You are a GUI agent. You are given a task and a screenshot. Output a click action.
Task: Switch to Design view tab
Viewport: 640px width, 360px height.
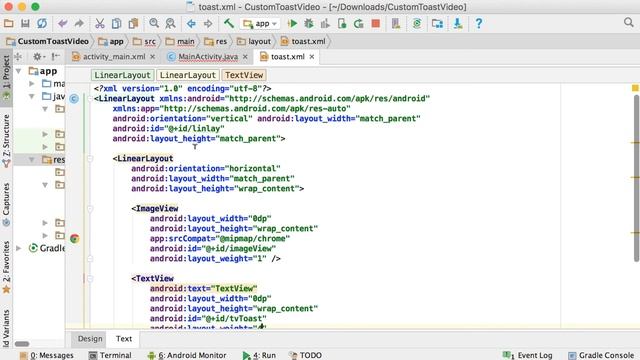pos(90,339)
